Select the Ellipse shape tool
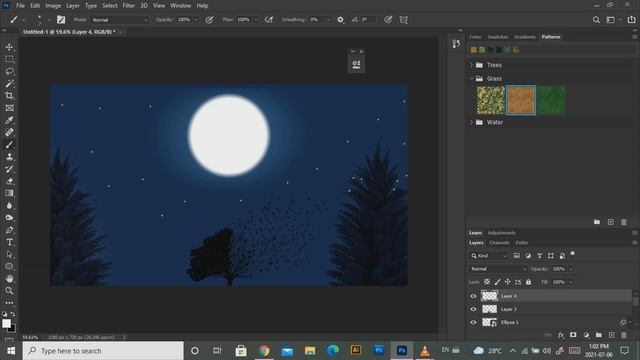The image size is (640, 360). pos(9,267)
